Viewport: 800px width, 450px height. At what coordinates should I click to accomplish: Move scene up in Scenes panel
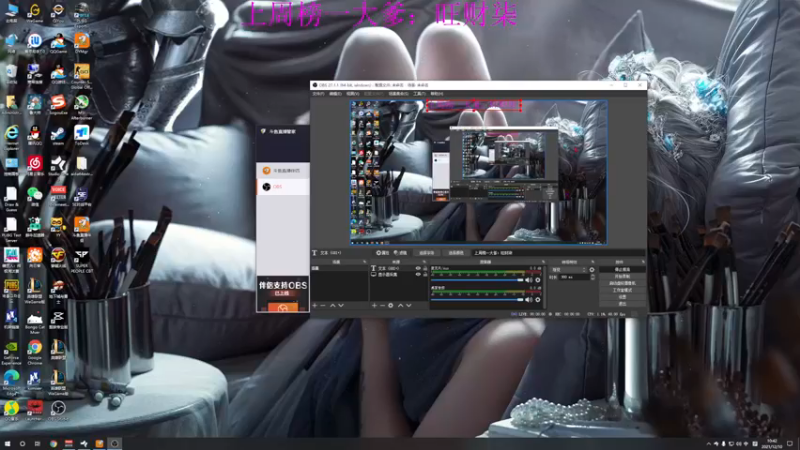(x=333, y=305)
